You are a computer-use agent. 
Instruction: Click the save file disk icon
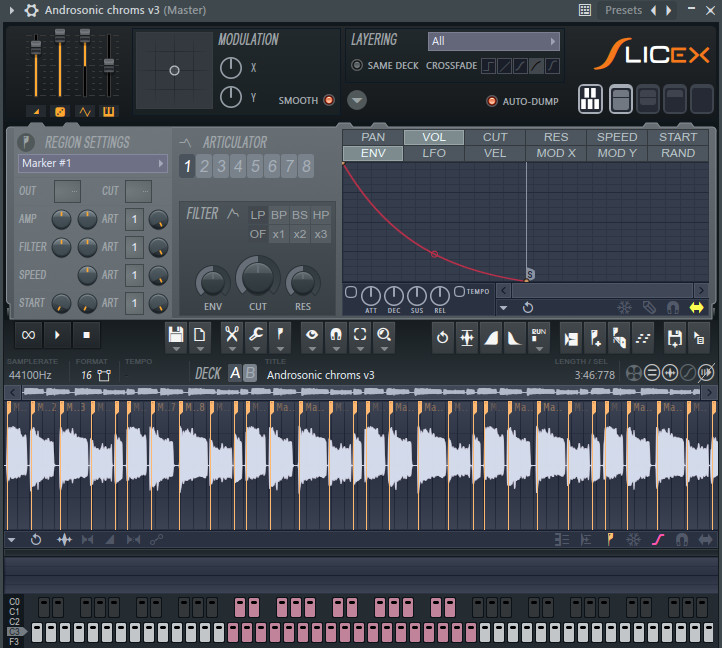(176, 335)
